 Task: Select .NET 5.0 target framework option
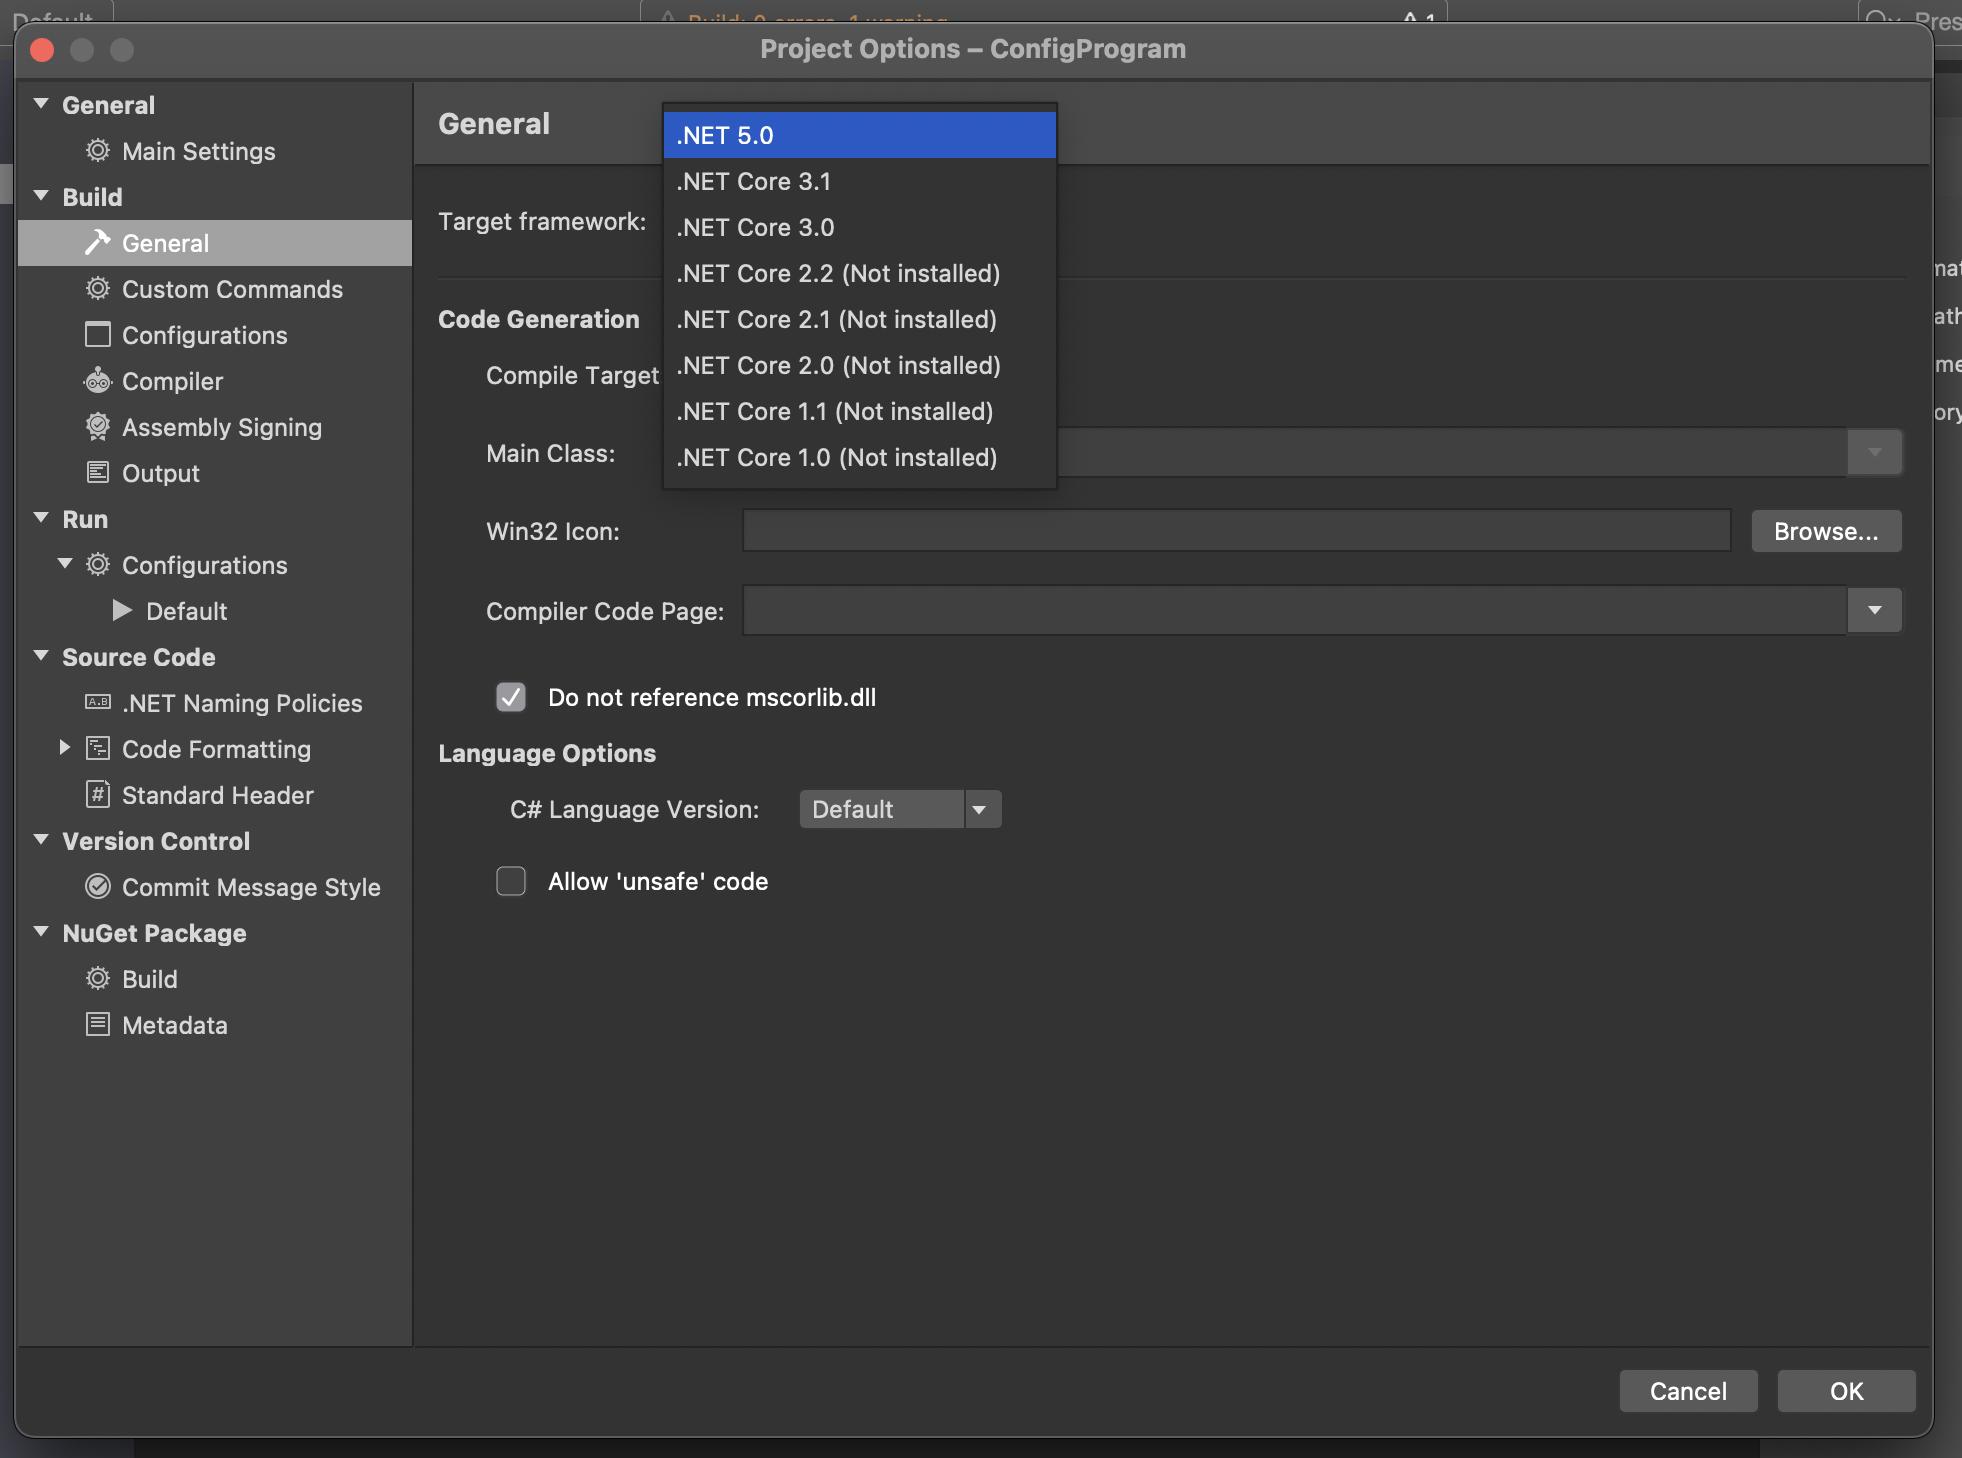[x=726, y=136]
